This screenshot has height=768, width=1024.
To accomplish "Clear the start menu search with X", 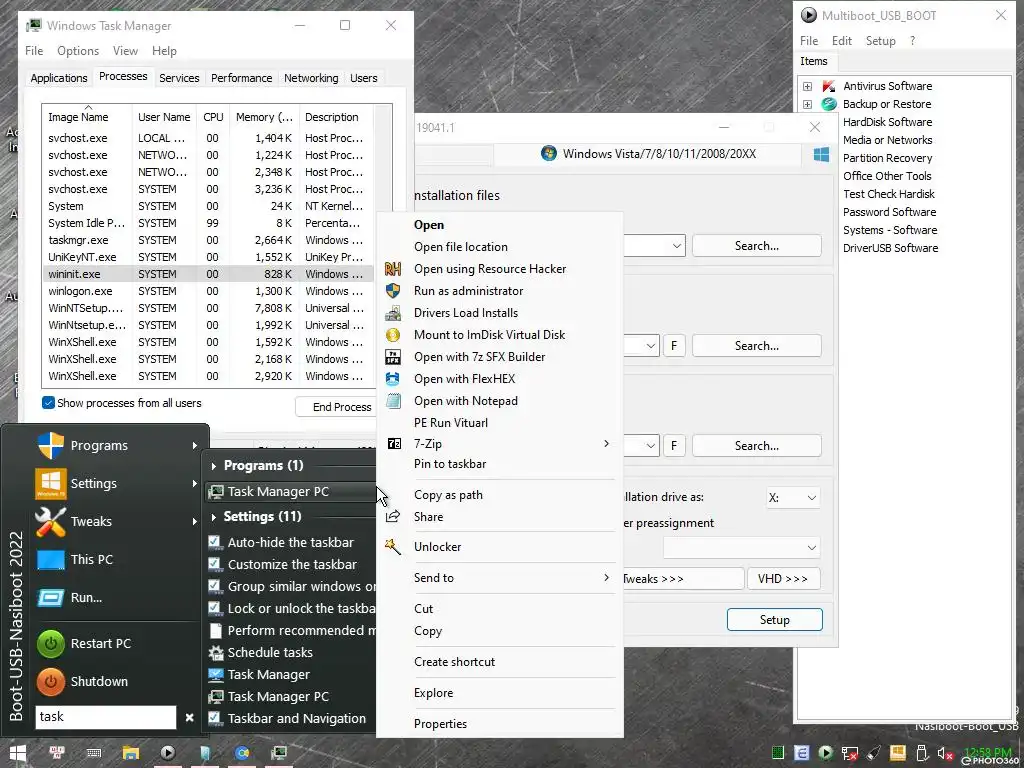I will pos(189,717).
